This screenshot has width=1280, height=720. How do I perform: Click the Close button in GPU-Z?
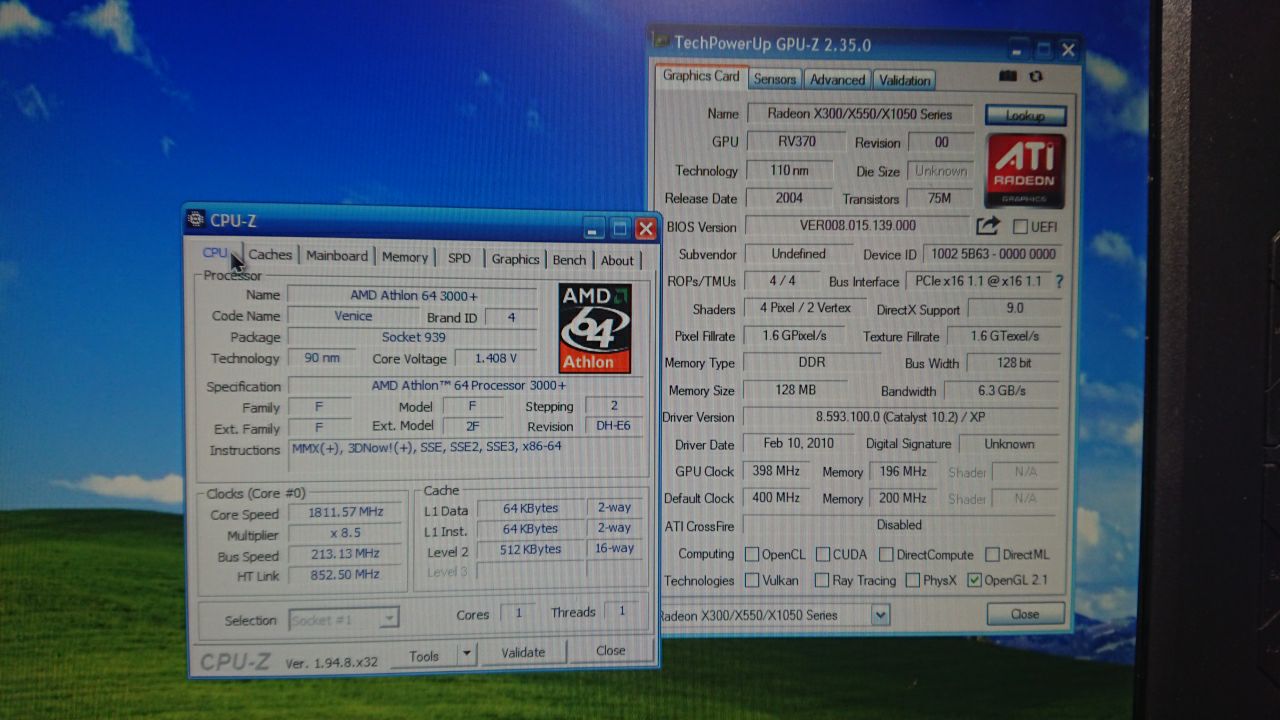coord(1025,614)
